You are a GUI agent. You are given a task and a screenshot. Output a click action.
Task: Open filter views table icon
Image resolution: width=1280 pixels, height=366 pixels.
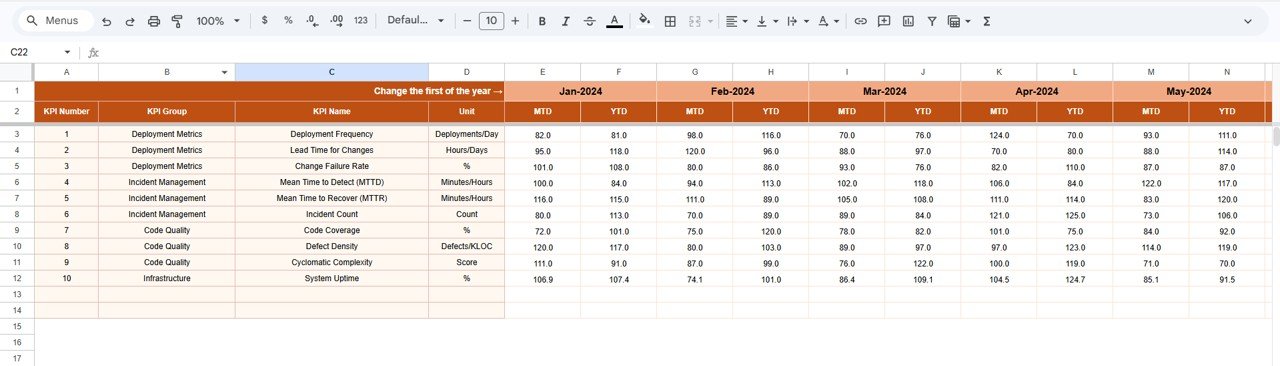tap(954, 21)
